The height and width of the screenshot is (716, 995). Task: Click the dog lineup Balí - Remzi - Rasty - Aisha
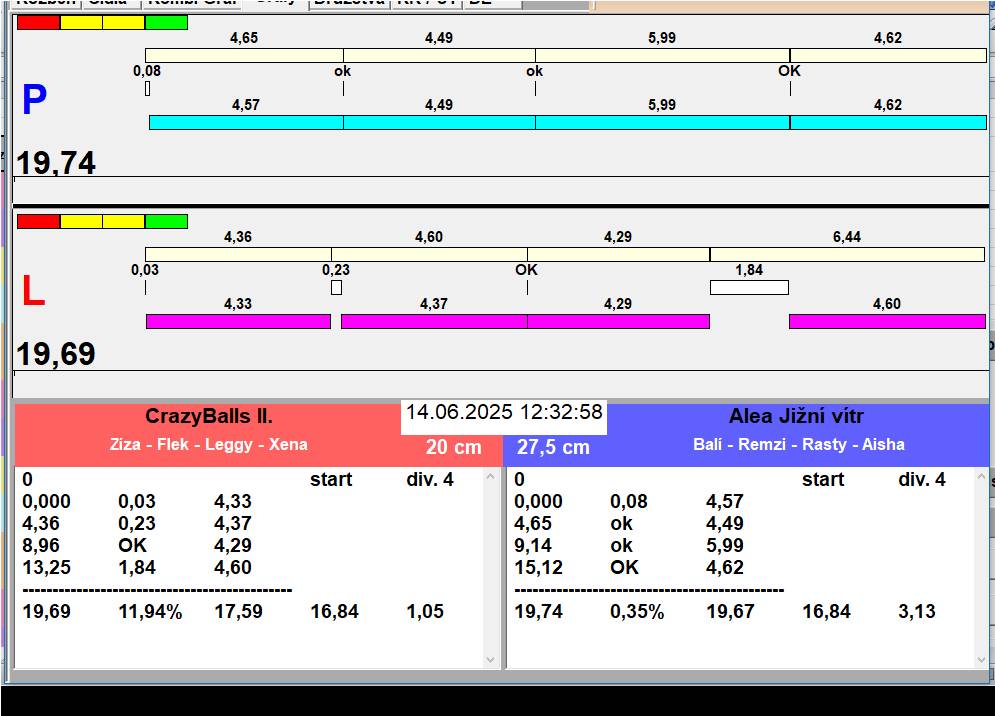tap(799, 444)
